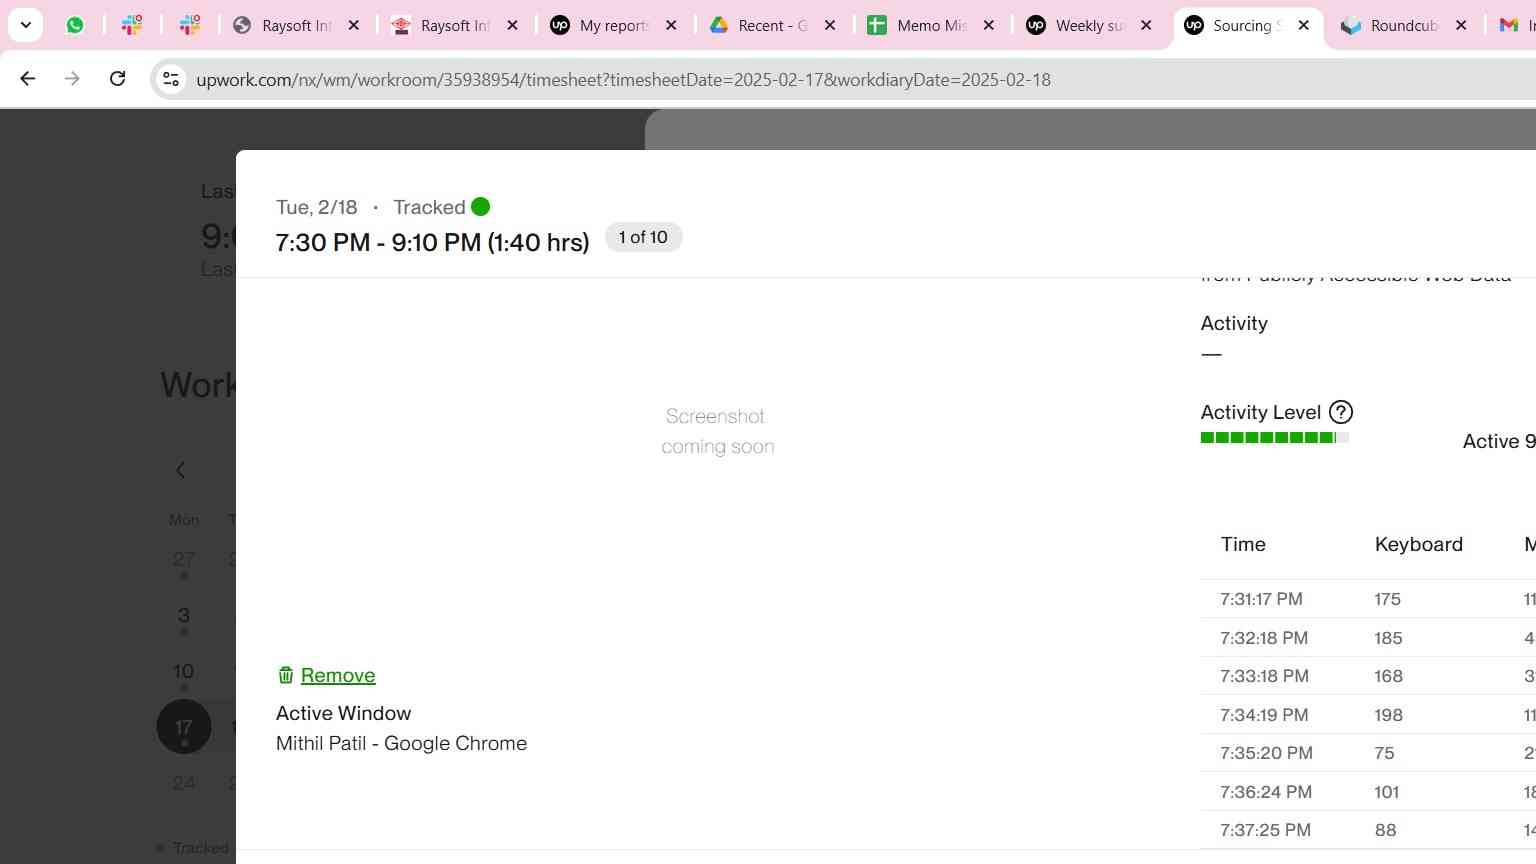The image size is (1536, 864).
Task: Select day 10 in background calendar
Action: (184, 671)
